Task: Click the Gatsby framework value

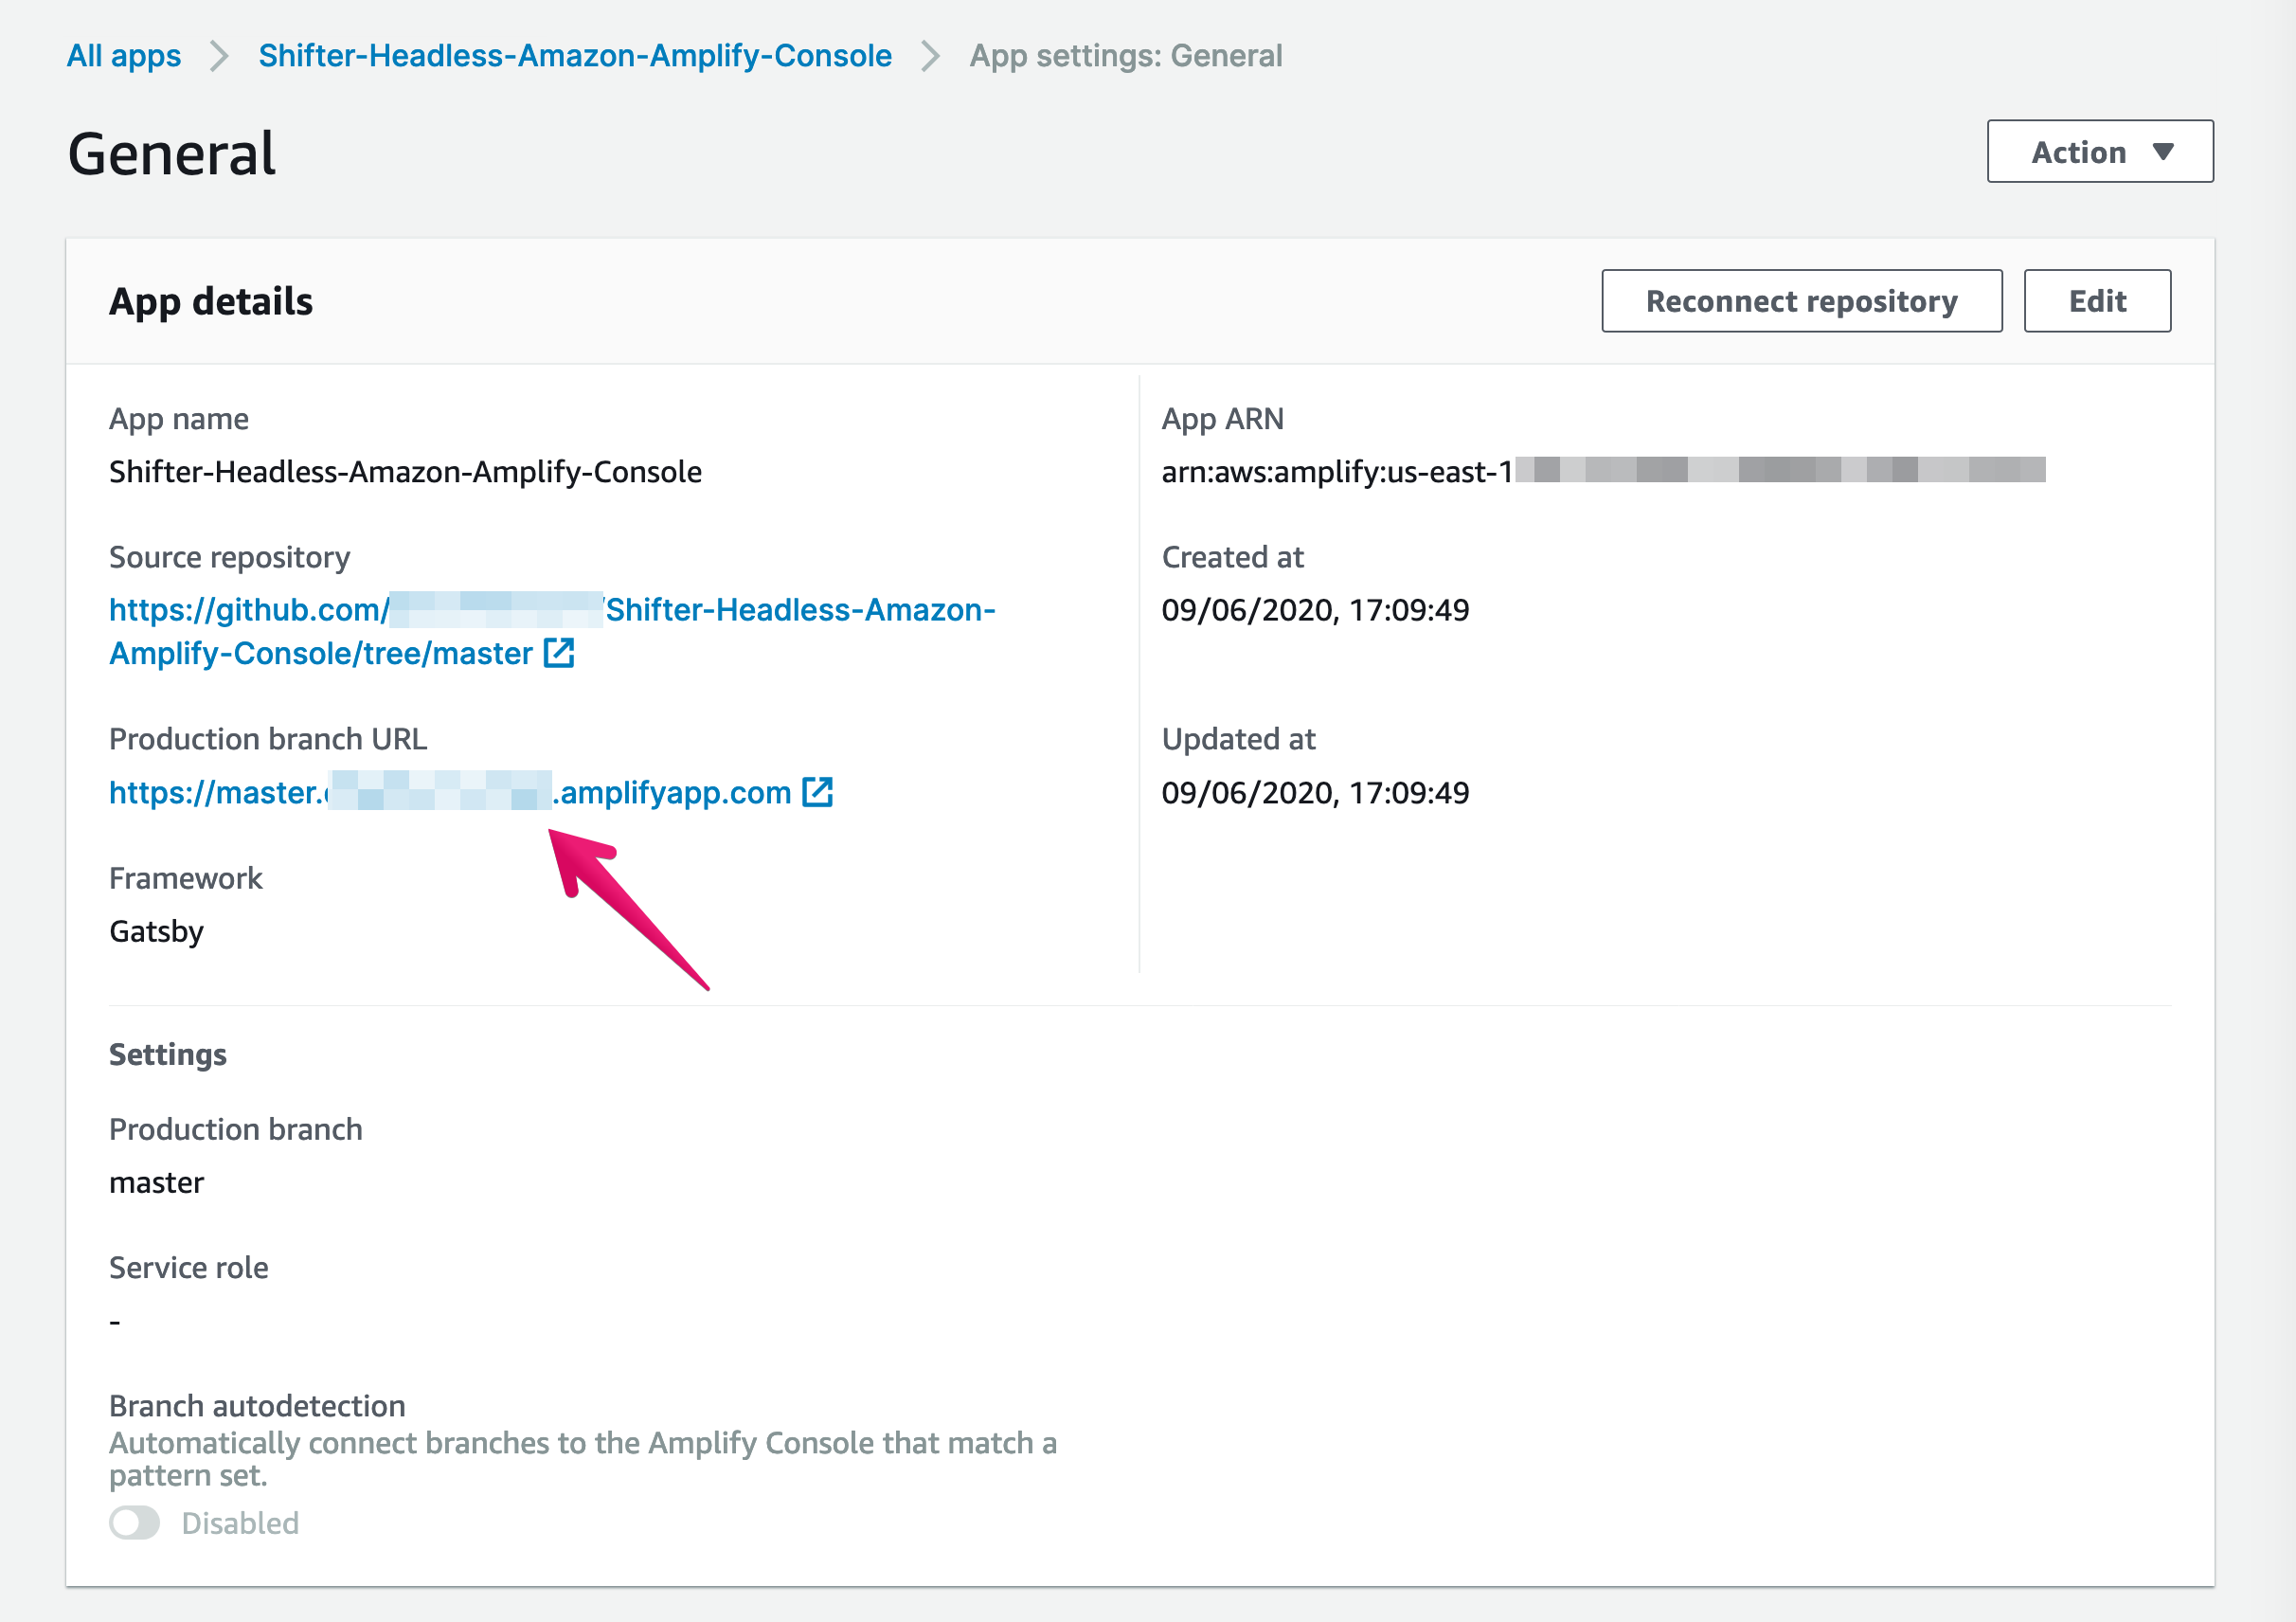Action: [x=156, y=932]
